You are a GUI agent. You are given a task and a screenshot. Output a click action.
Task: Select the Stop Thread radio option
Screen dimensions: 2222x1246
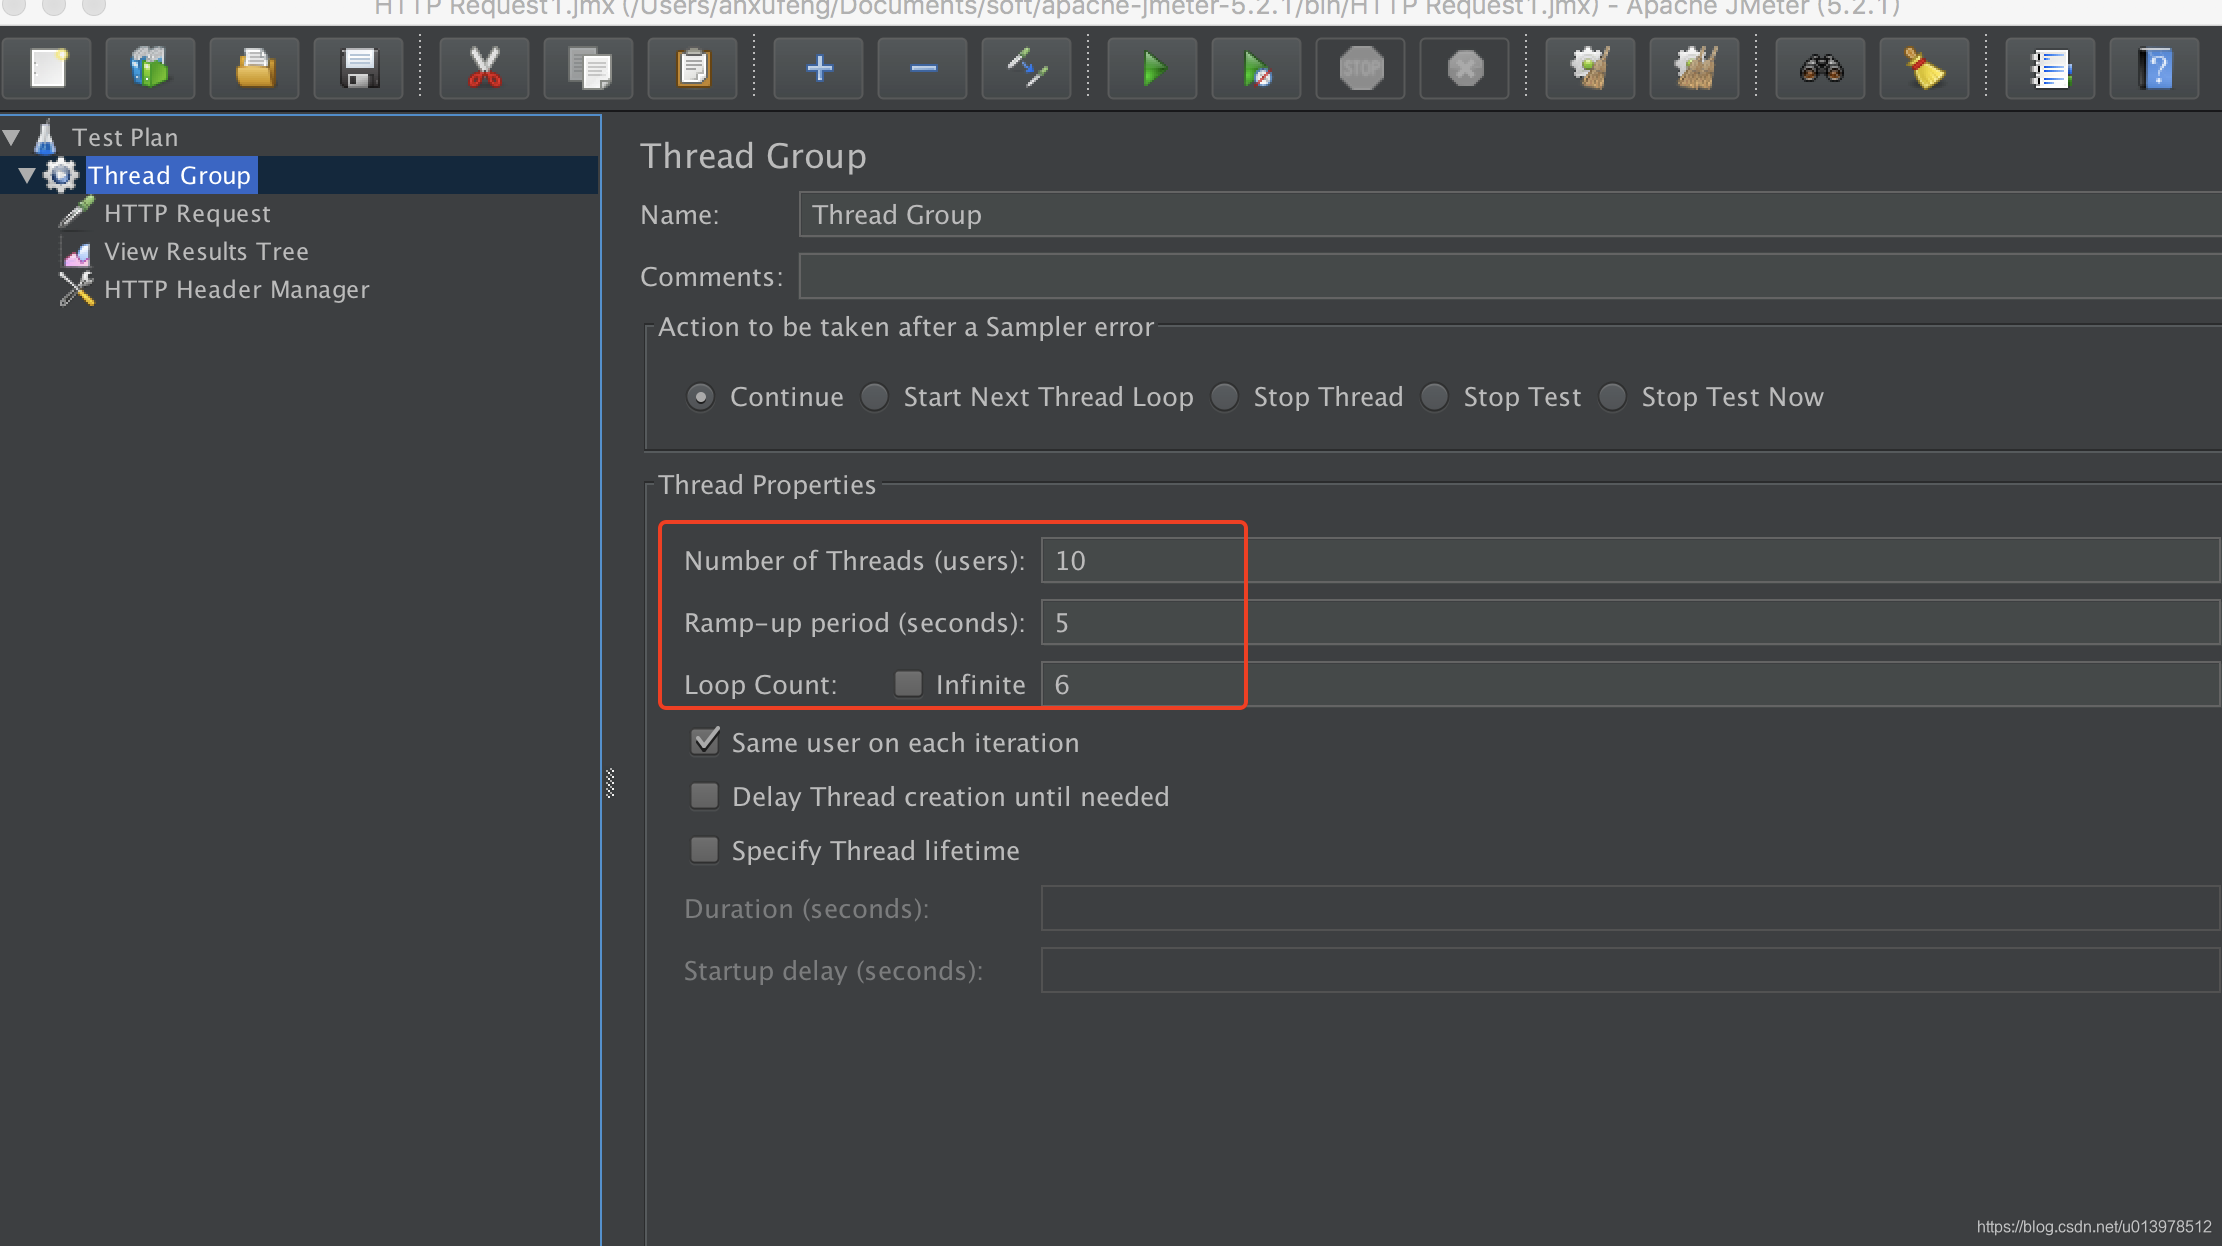(x=1225, y=397)
